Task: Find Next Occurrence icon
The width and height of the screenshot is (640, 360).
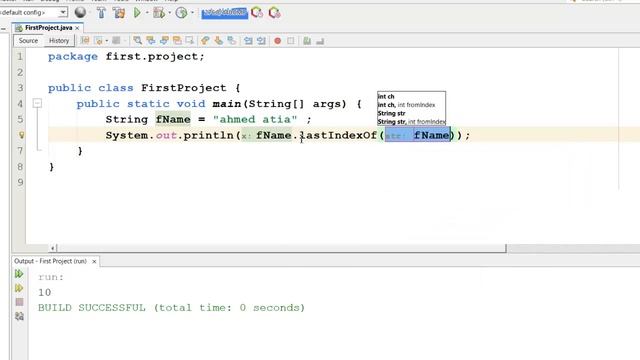Action: click(164, 40)
